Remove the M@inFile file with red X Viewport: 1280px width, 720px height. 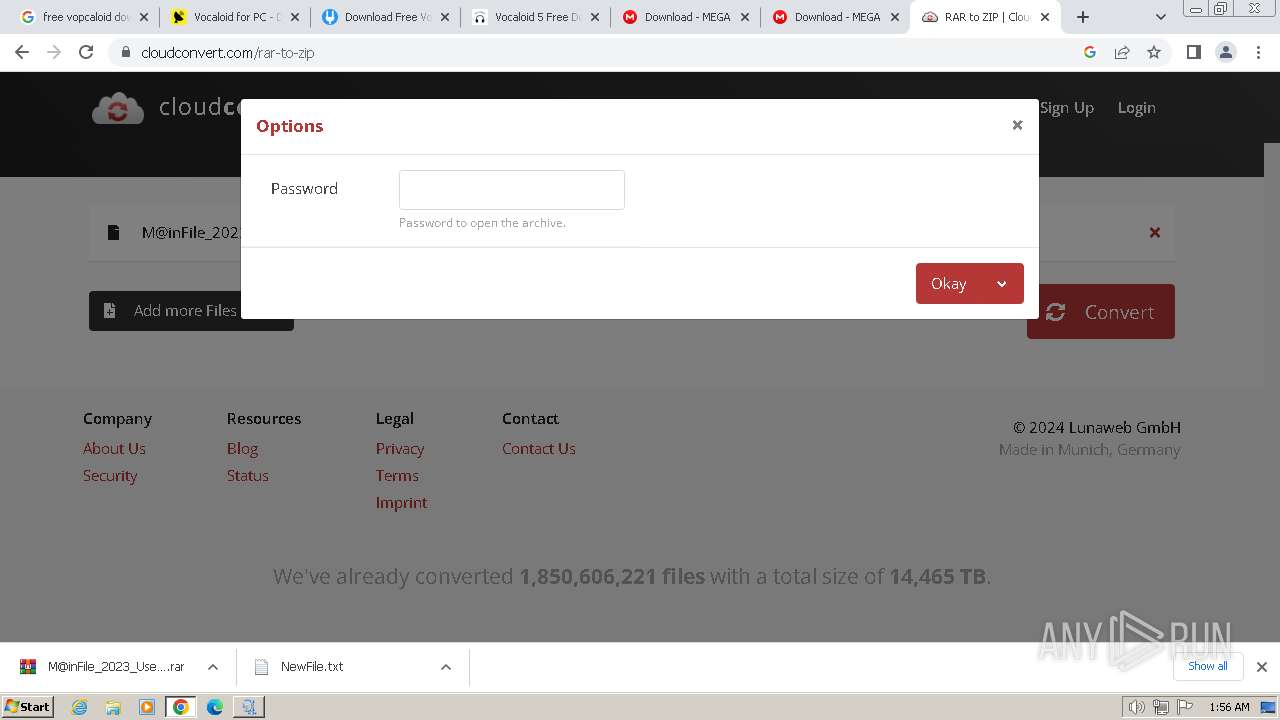[1155, 232]
